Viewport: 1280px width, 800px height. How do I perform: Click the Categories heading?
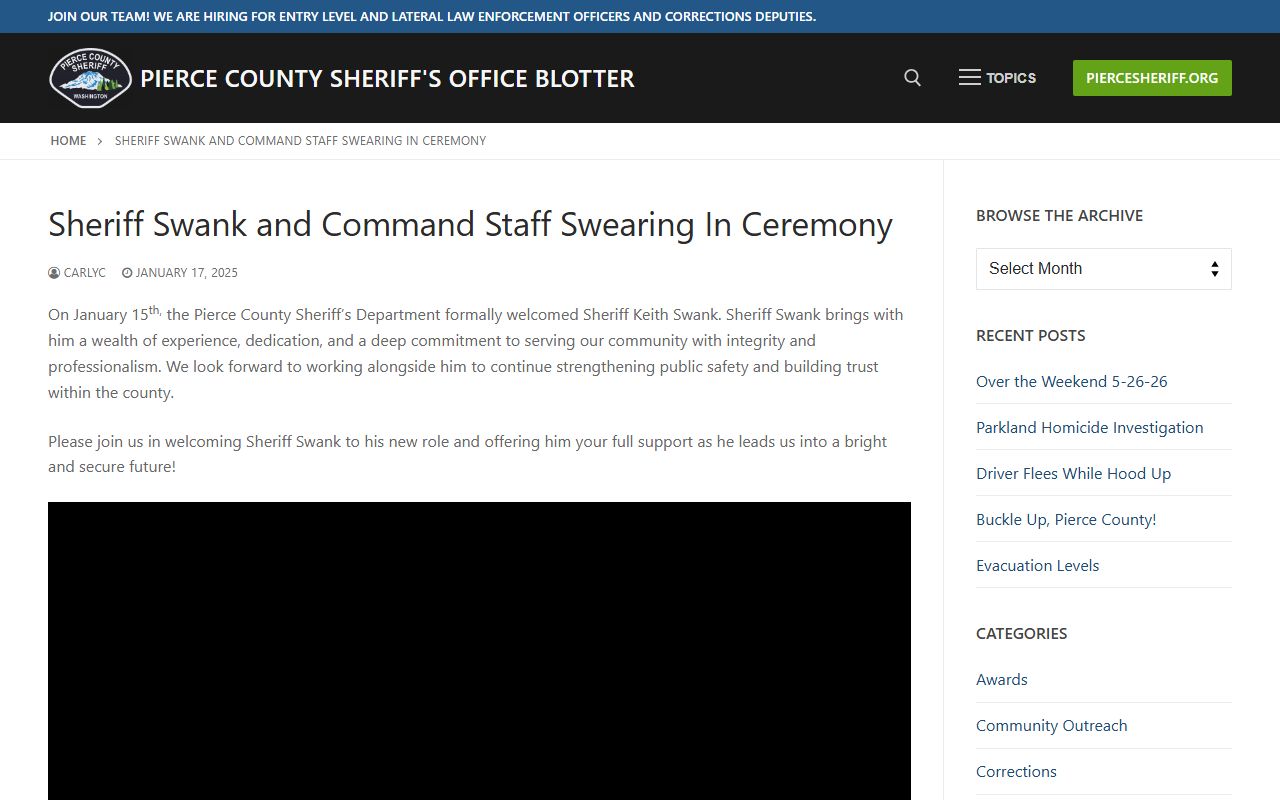pos(1021,633)
